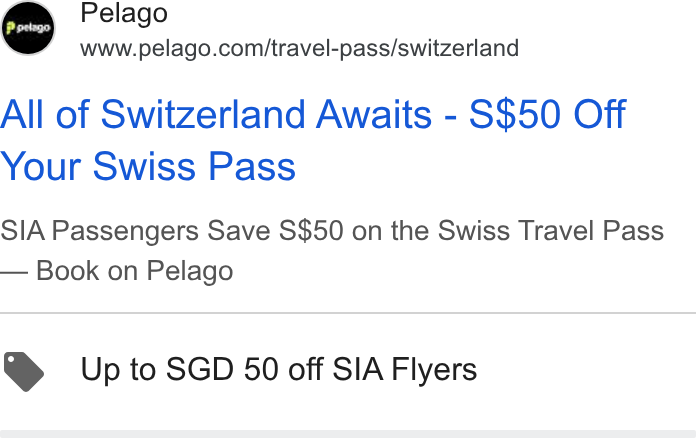Click the gray price tag icon
696x438 pixels.
point(24,371)
